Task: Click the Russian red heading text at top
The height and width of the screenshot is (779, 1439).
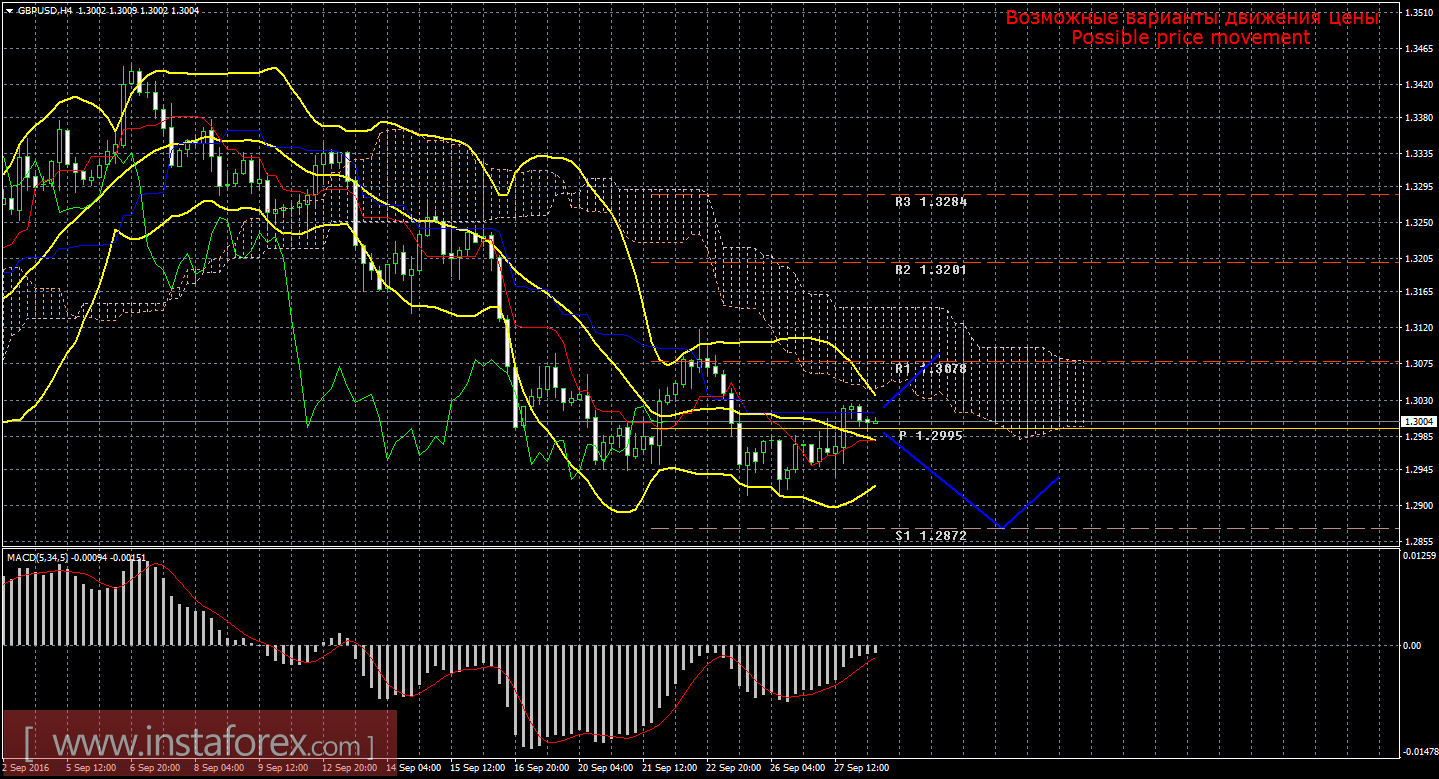Action: click(1192, 17)
